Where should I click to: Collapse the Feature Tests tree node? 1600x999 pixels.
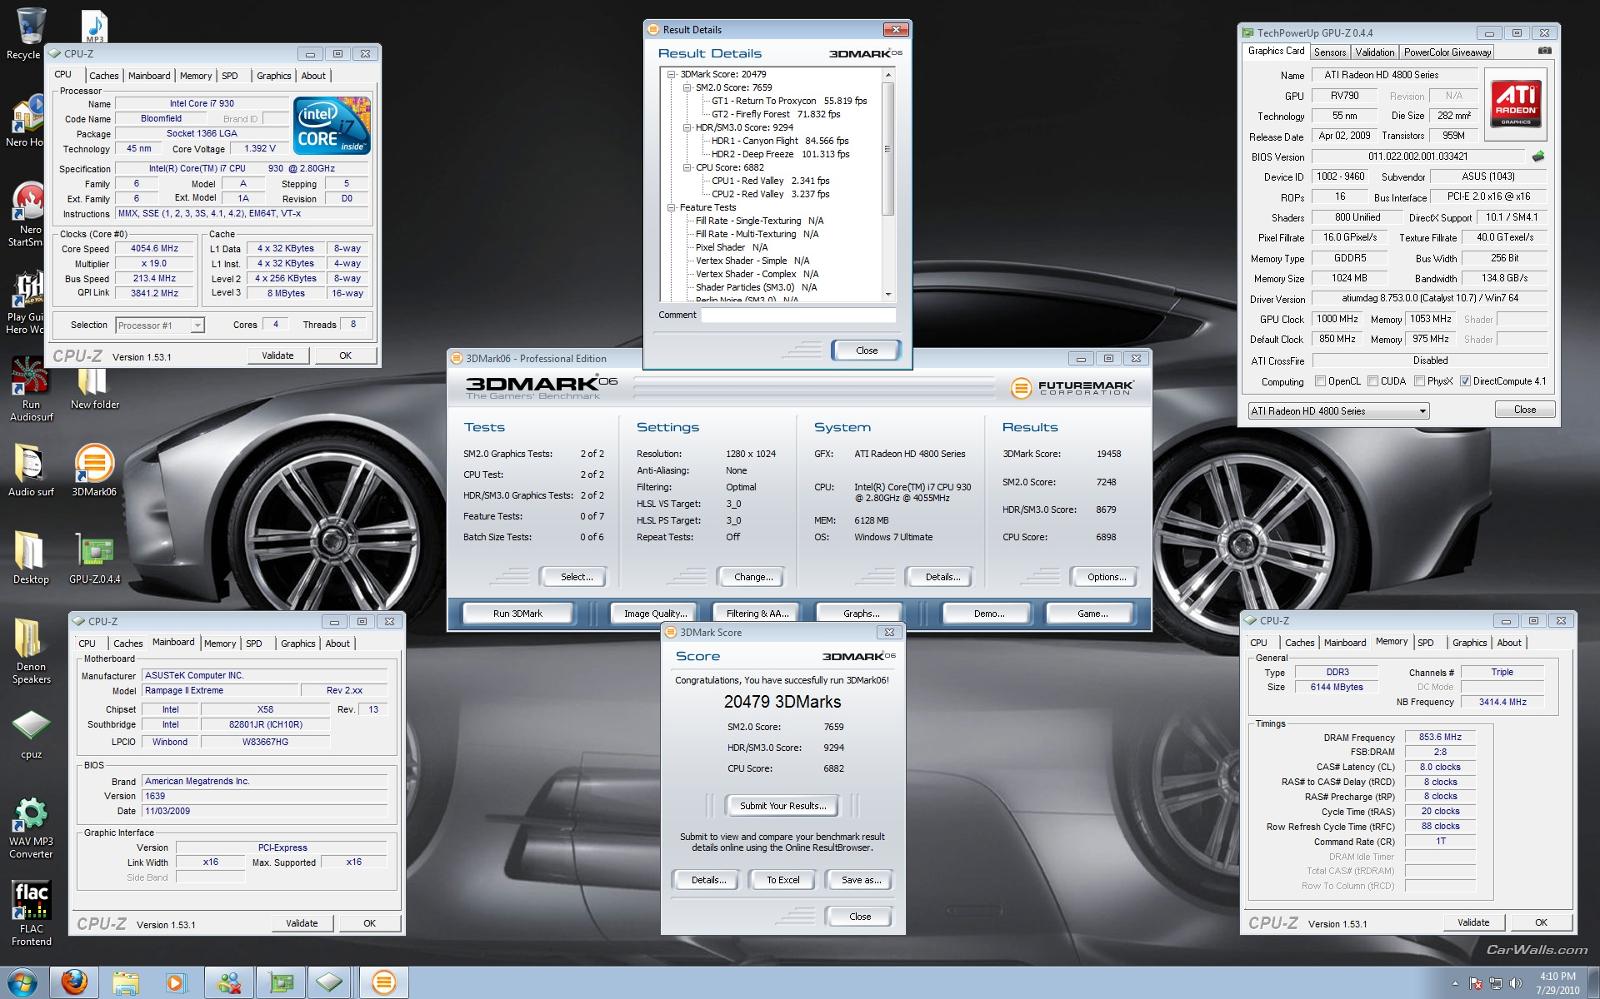(x=671, y=208)
